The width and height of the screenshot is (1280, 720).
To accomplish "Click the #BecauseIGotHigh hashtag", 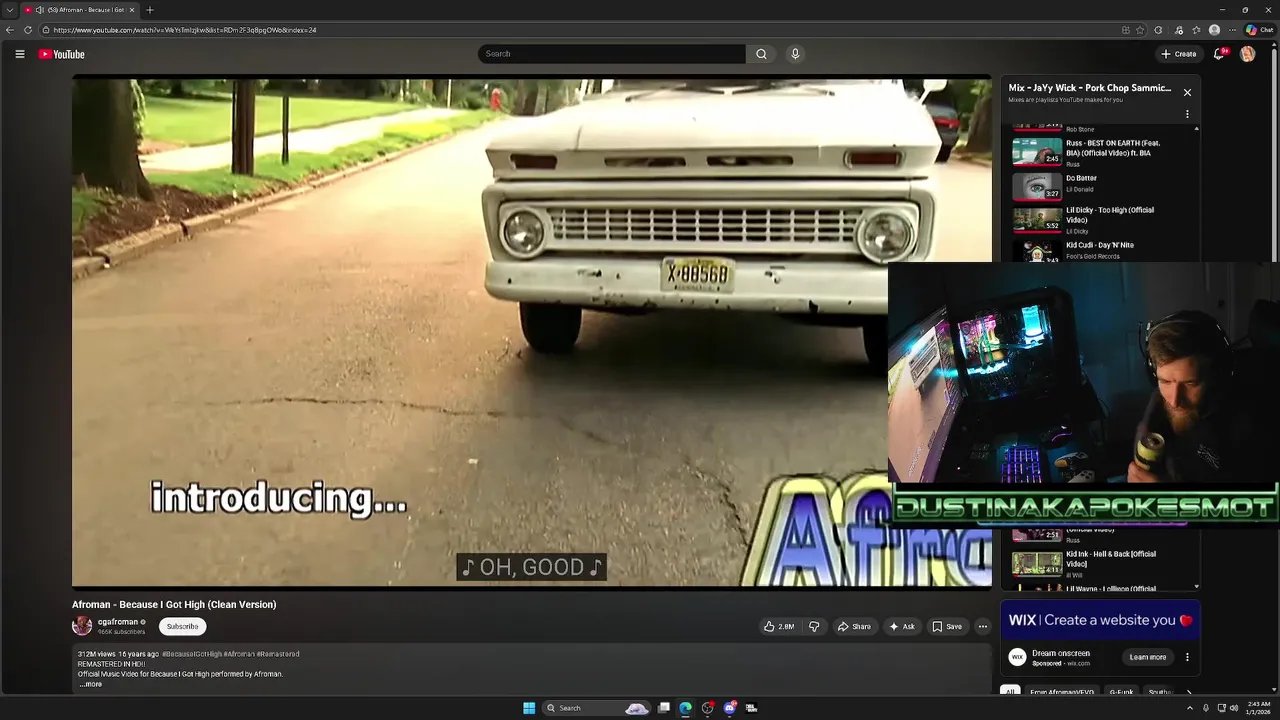I will tap(191, 654).
